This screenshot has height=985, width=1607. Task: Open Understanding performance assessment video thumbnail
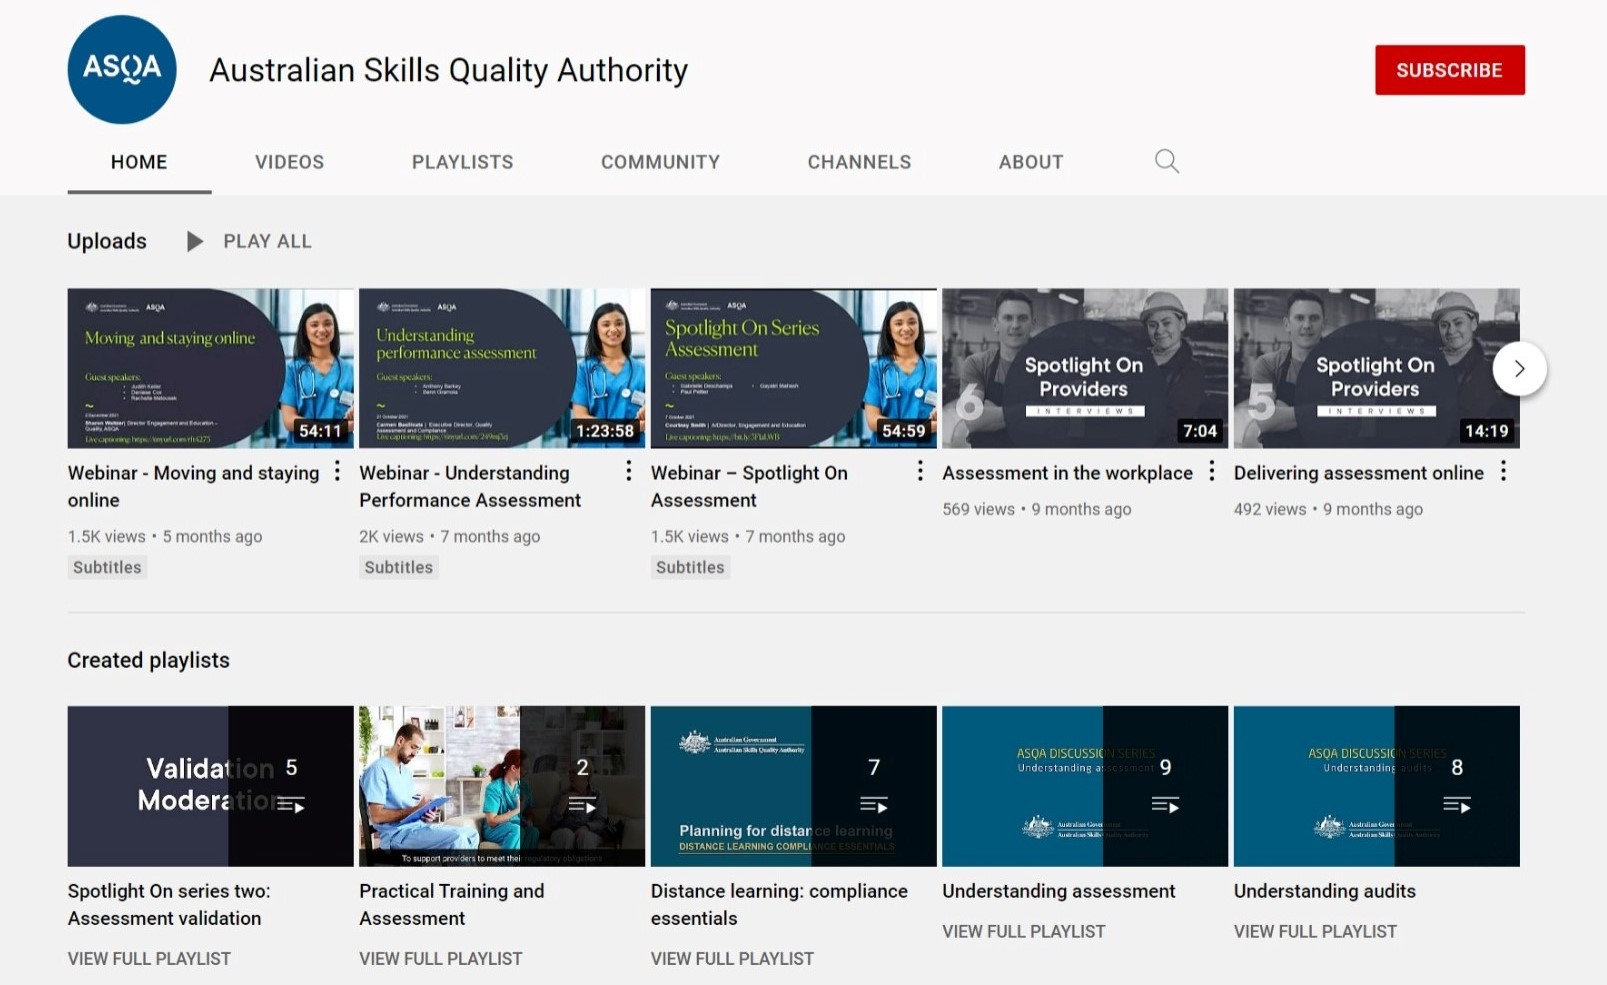tap(502, 368)
